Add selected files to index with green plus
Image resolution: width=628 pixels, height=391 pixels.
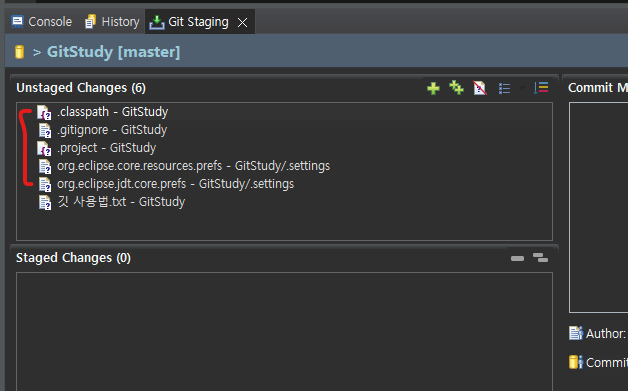(x=433, y=88)
